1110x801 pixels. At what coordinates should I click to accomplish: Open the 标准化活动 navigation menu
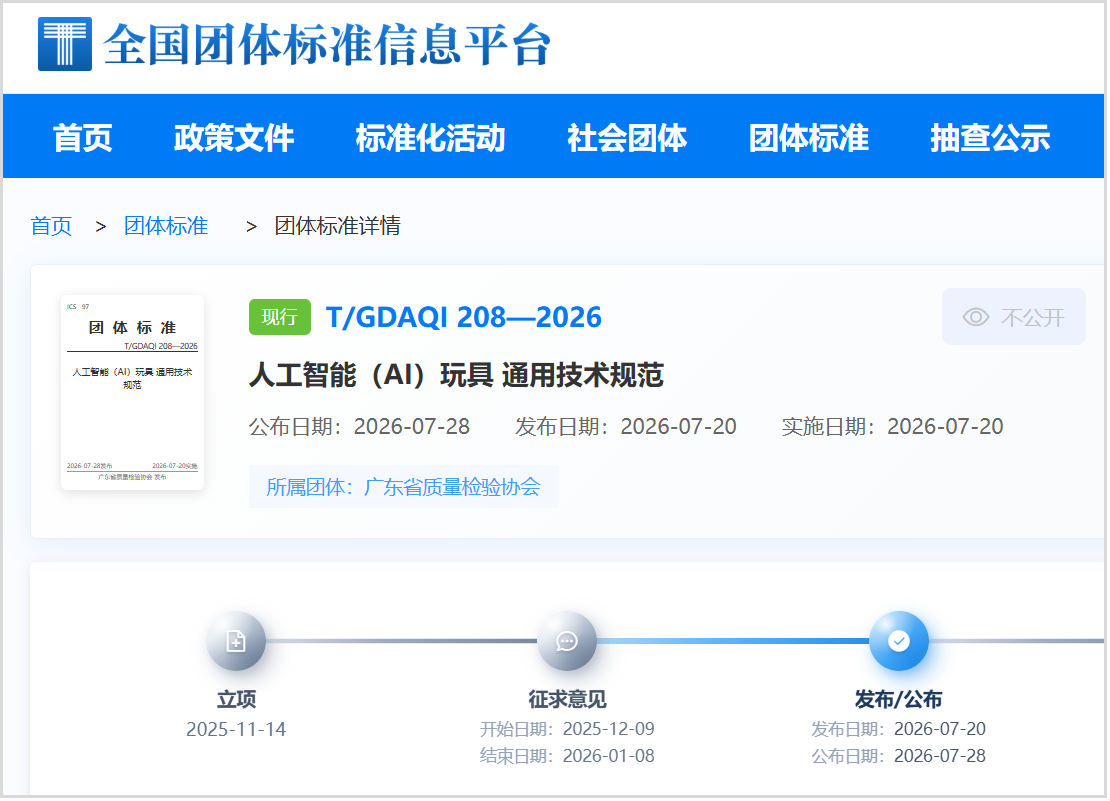[x=430, y=137]
